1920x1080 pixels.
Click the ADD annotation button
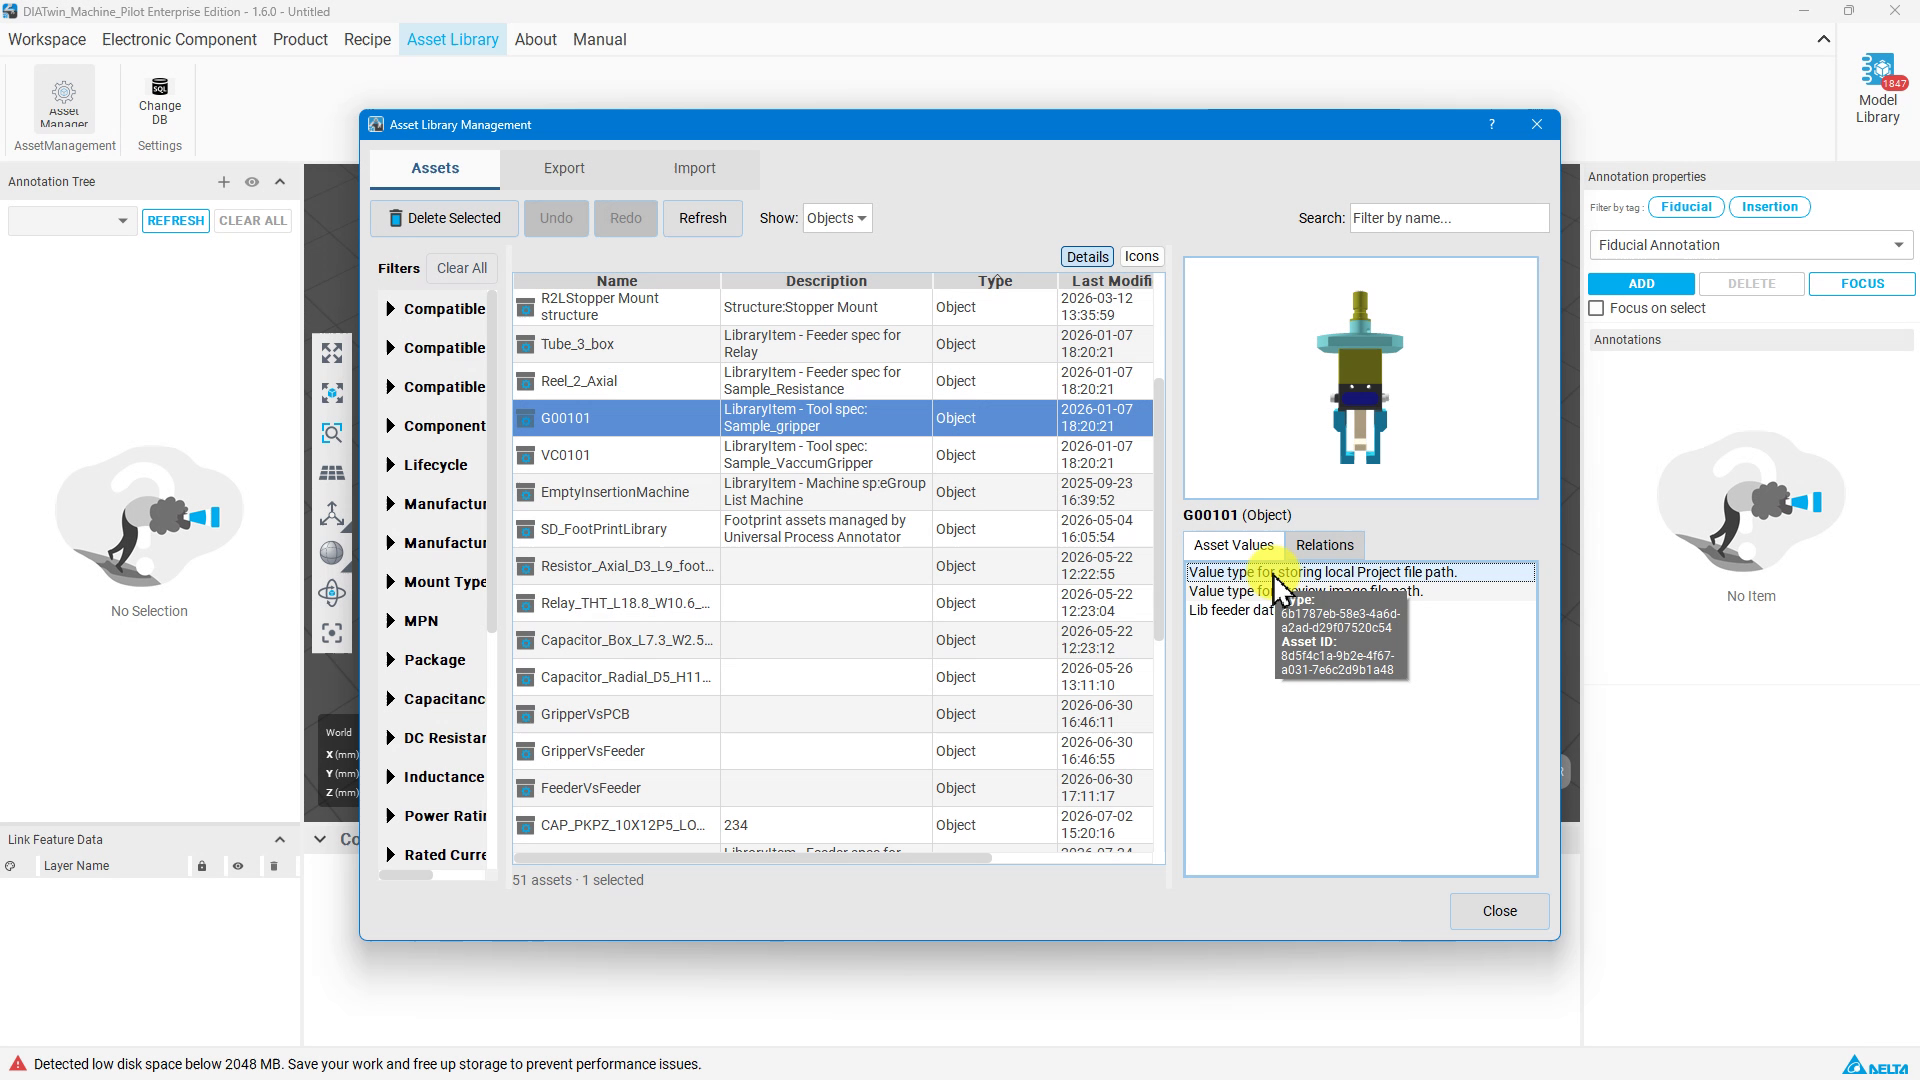[1641, 284]
